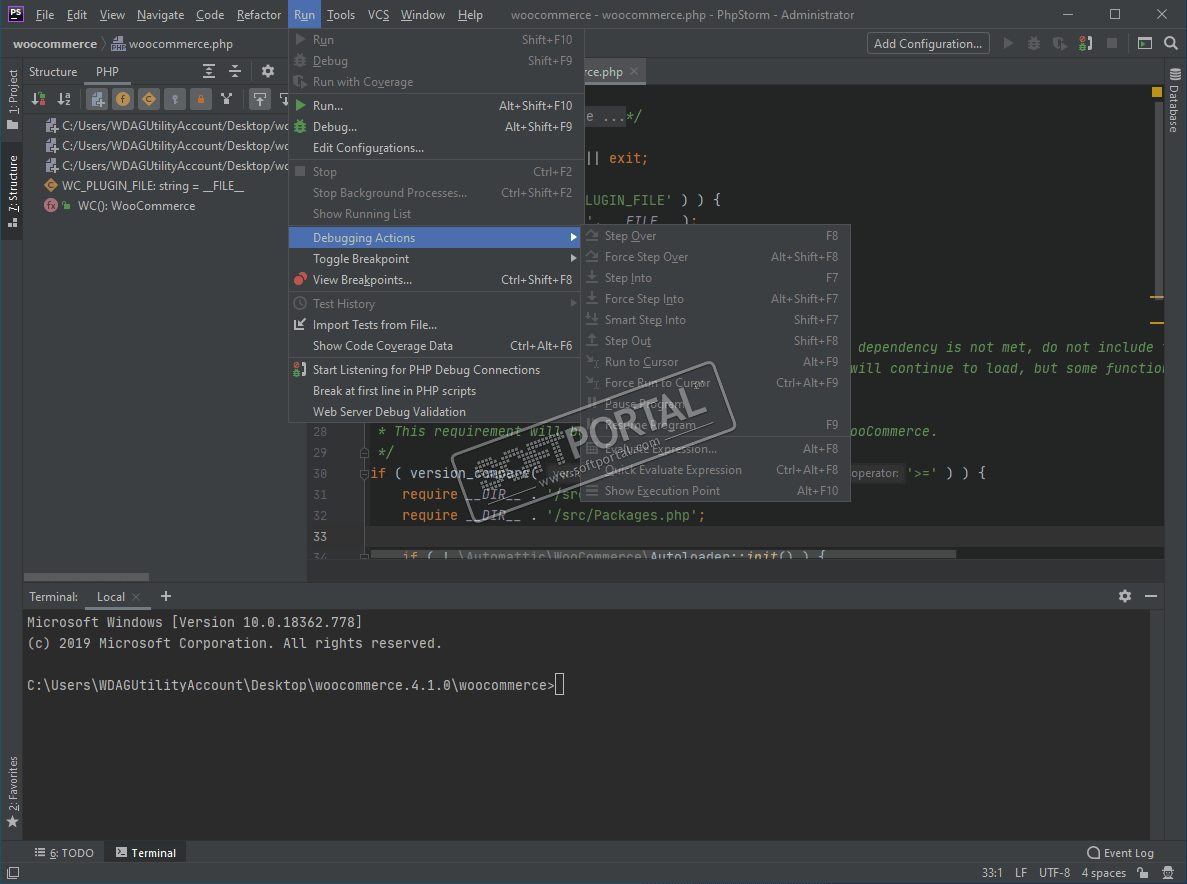The image size is (1187, 884).
Task: Click Add Configuration button
Action: (928, 44)
